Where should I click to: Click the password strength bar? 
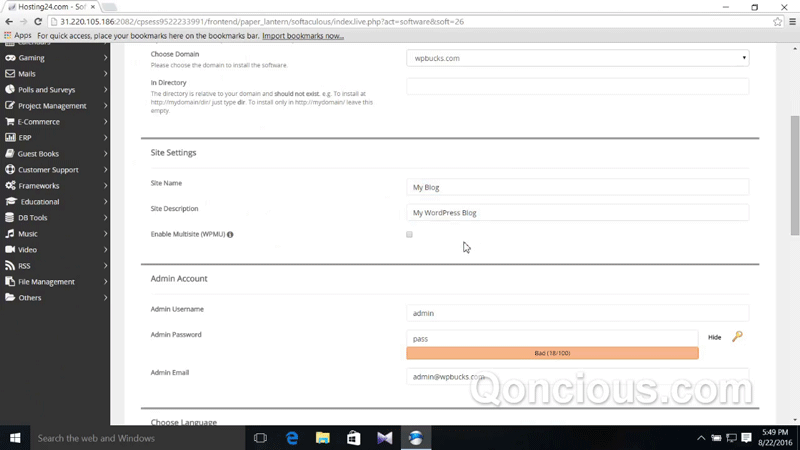point(552,353)
